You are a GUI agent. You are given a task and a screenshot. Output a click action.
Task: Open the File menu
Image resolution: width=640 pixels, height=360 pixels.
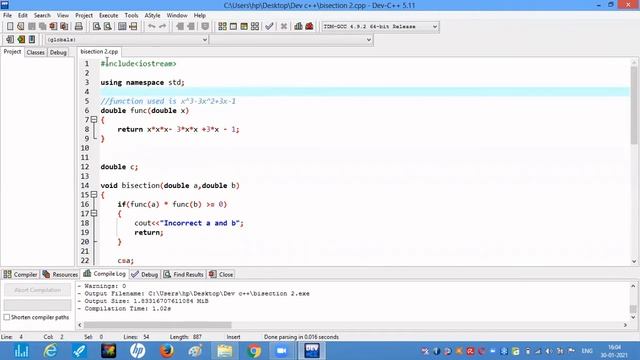coord(7,16)
